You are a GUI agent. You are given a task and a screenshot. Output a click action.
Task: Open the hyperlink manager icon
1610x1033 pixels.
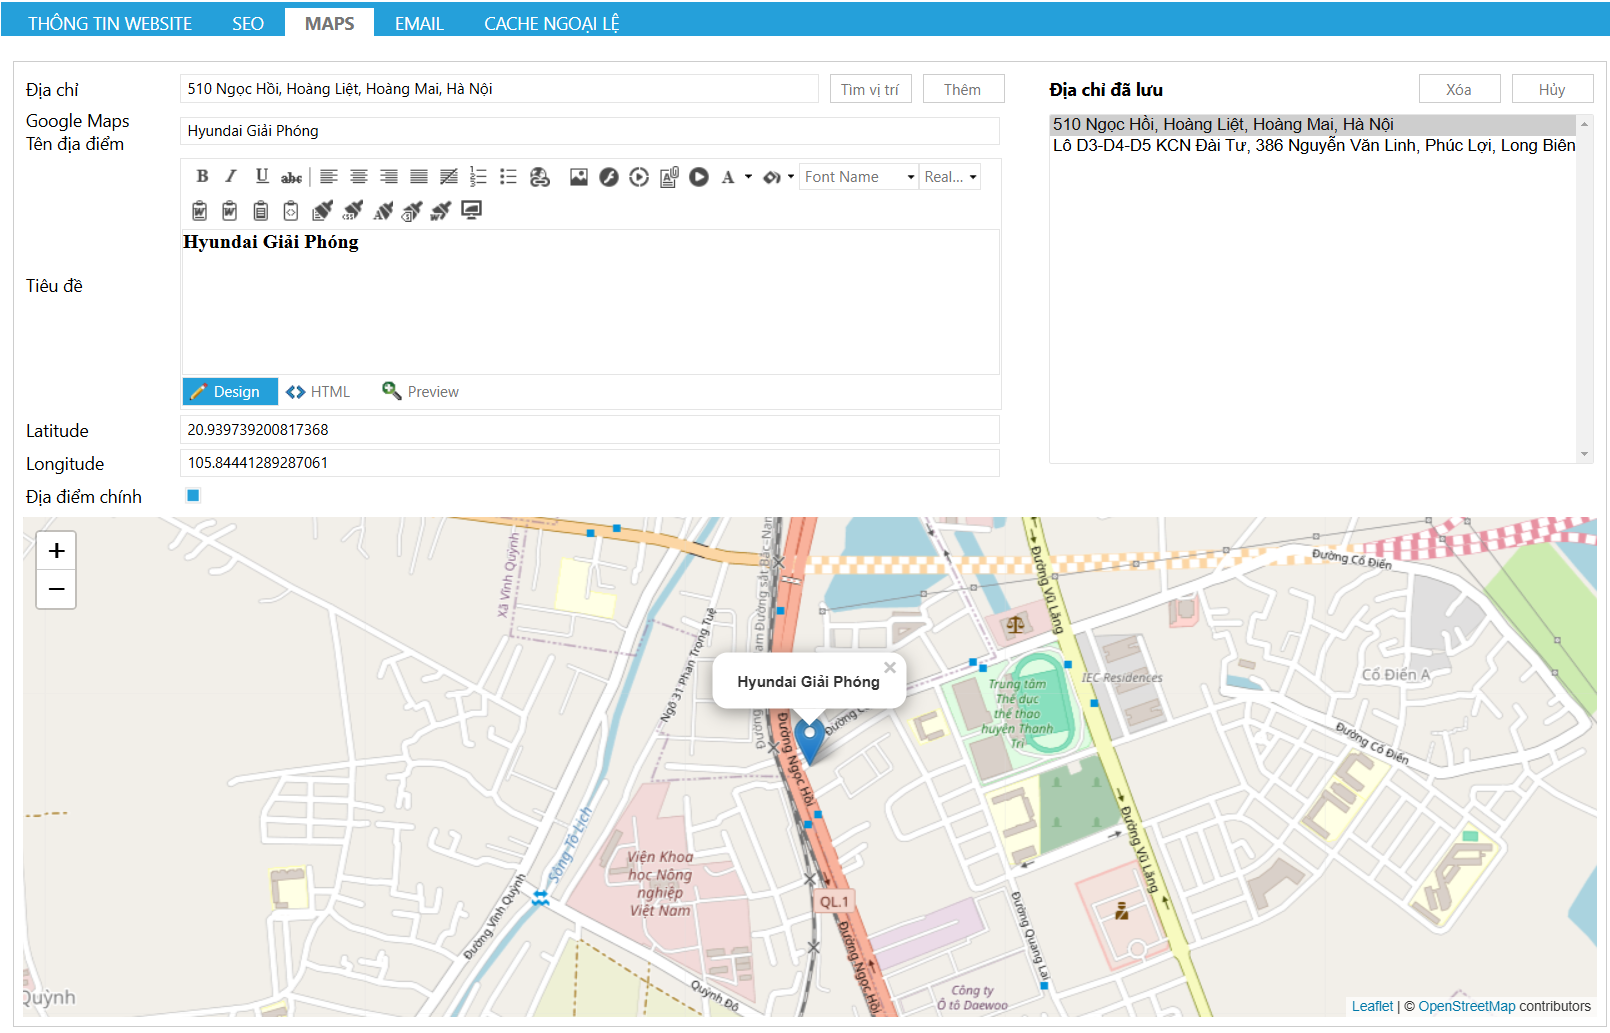point(540,177)
